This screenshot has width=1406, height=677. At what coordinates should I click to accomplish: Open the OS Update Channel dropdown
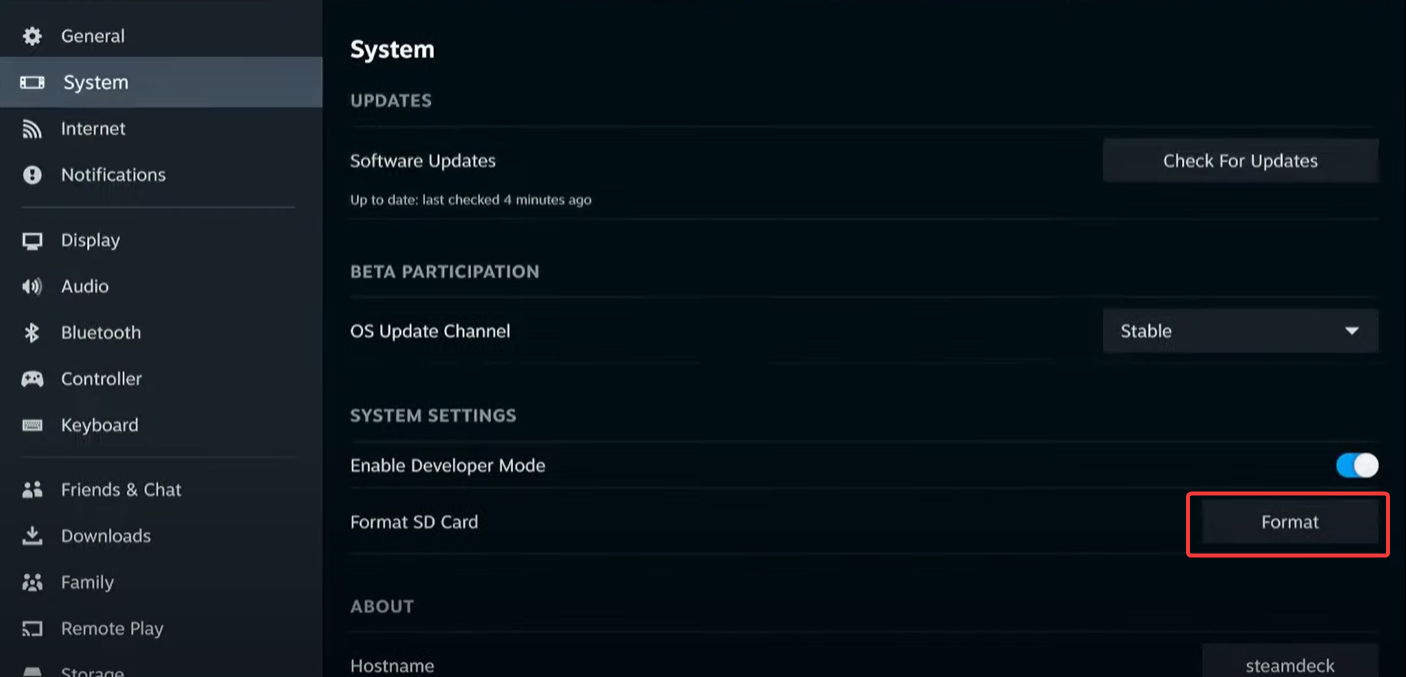click(1240, 331)
